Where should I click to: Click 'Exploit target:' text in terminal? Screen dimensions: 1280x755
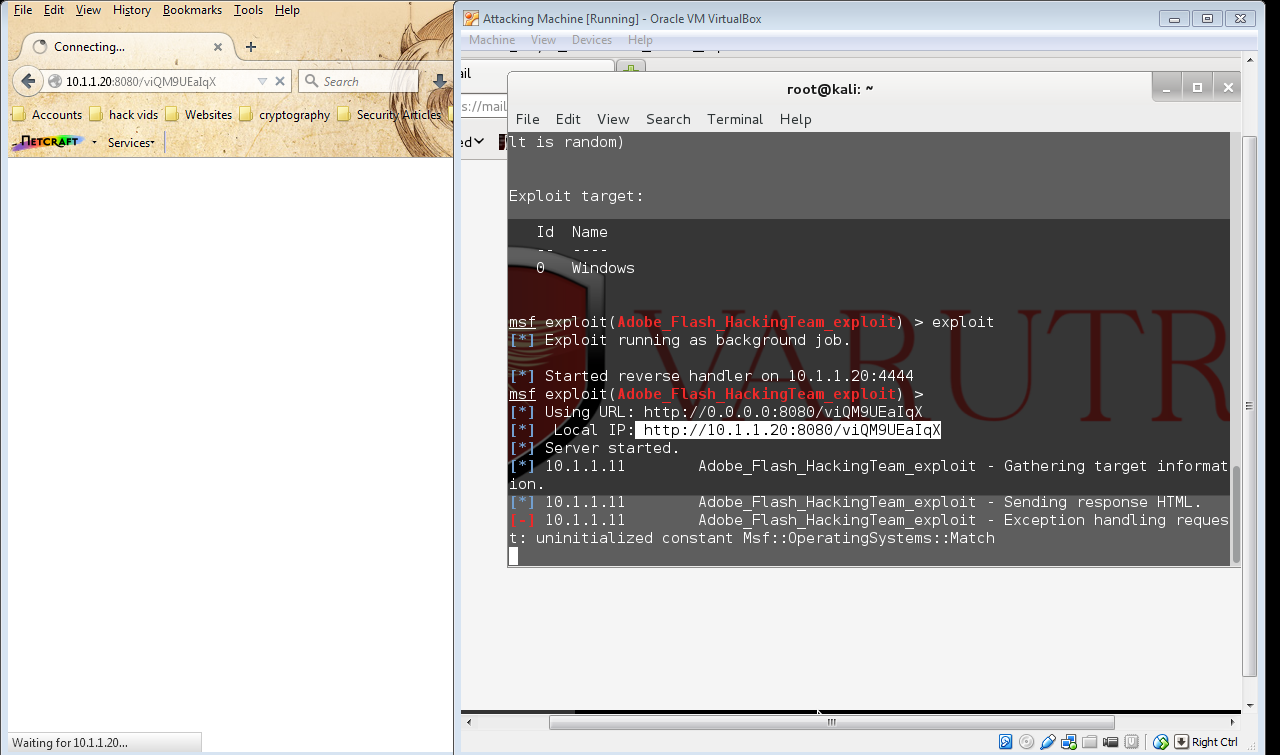[x=576, y=196]
